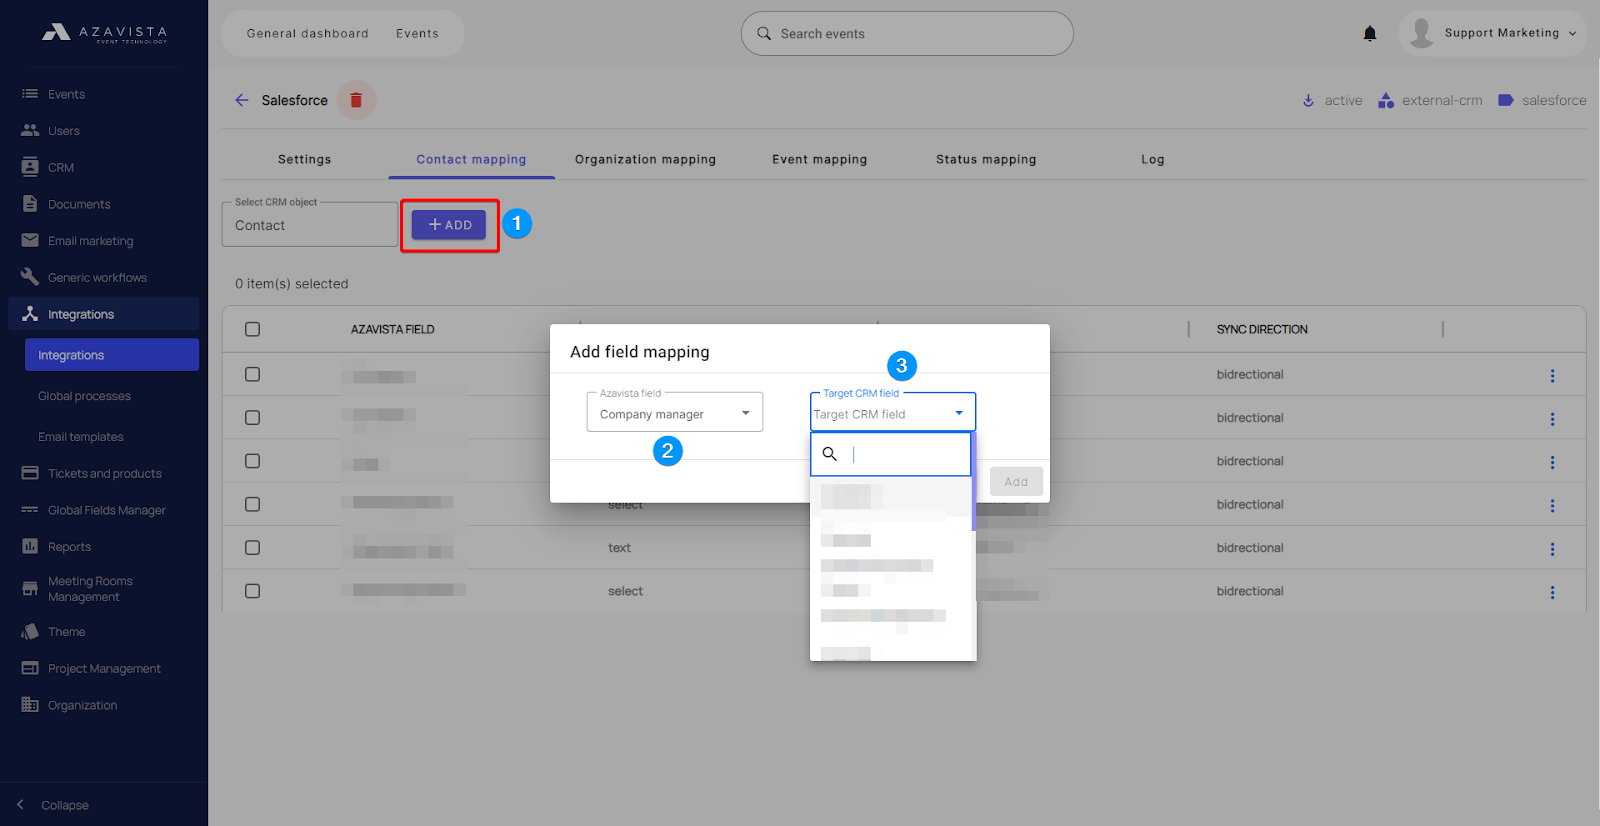Focus the Search events field
Image resolution: width=1600 pixels, height=826 pixels.
tap(907, 34)
